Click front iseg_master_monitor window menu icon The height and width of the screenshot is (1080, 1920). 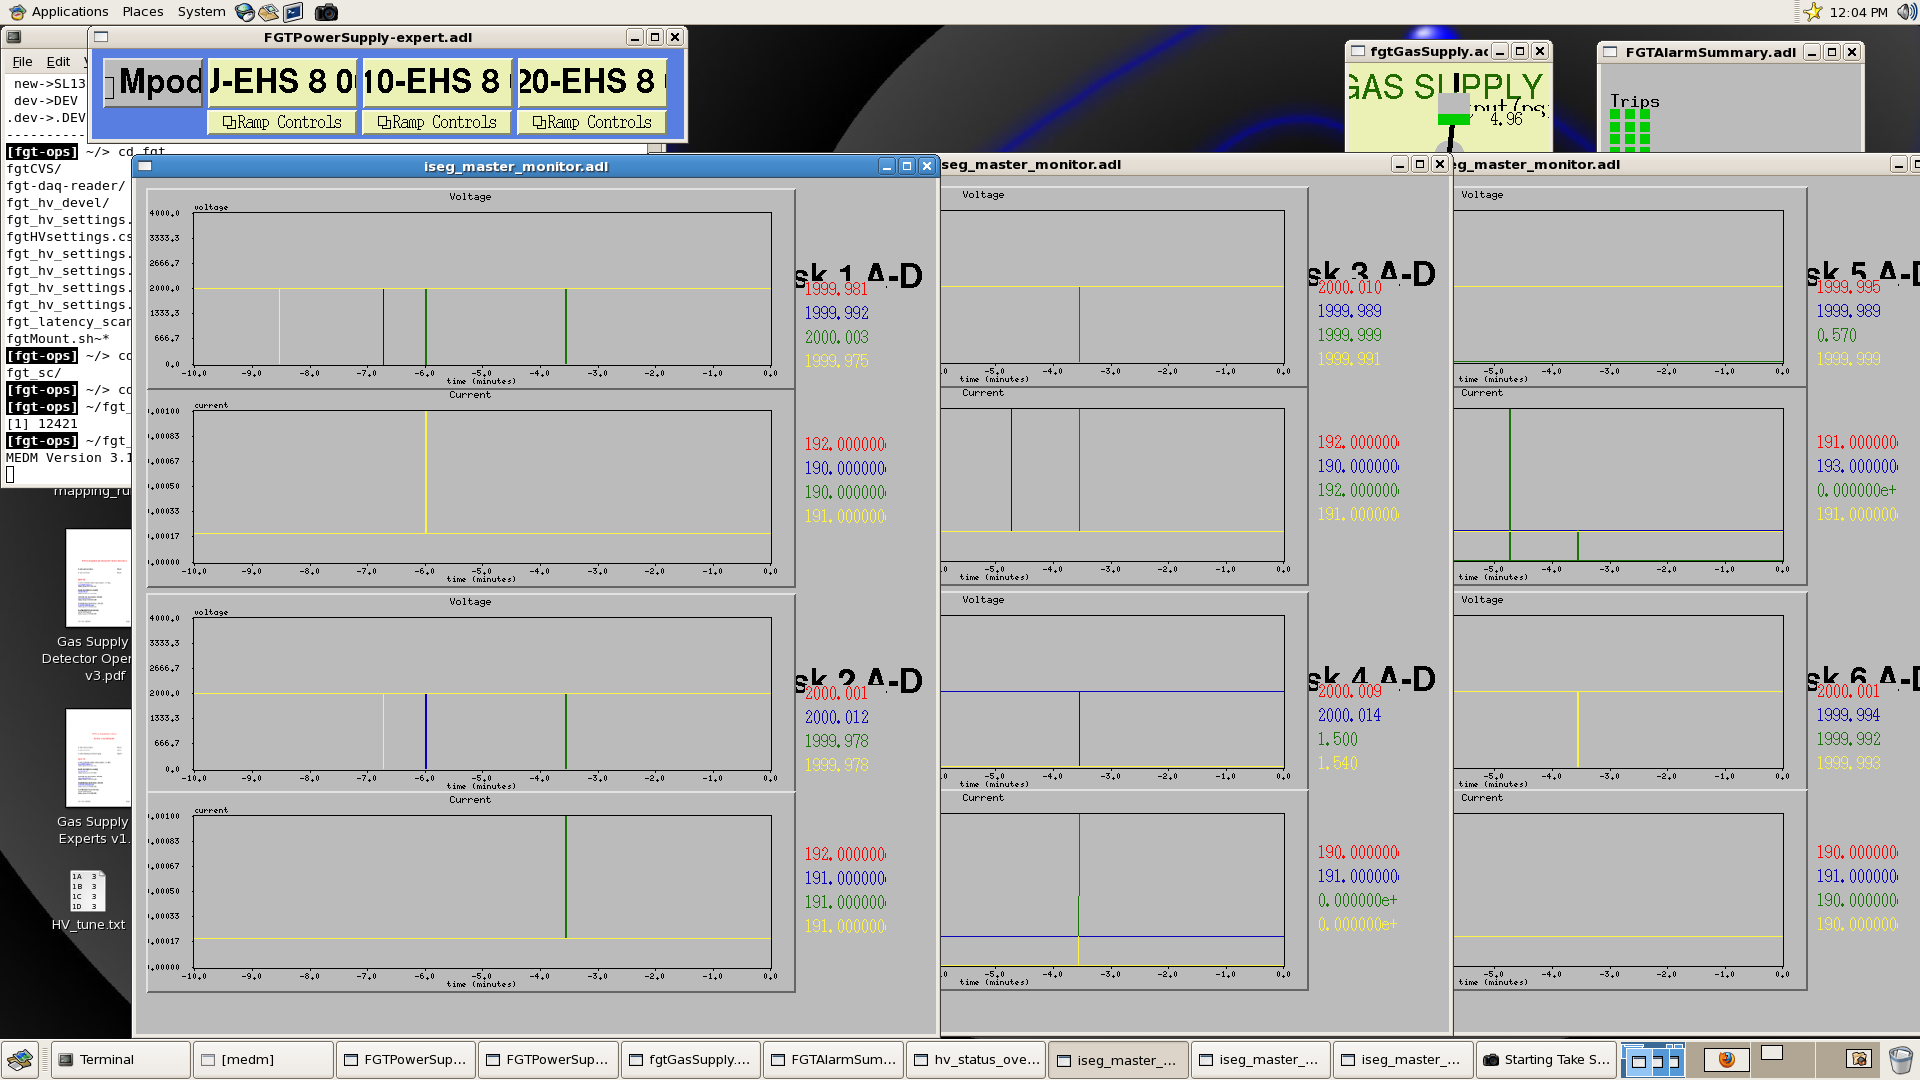tap(145, 166)
